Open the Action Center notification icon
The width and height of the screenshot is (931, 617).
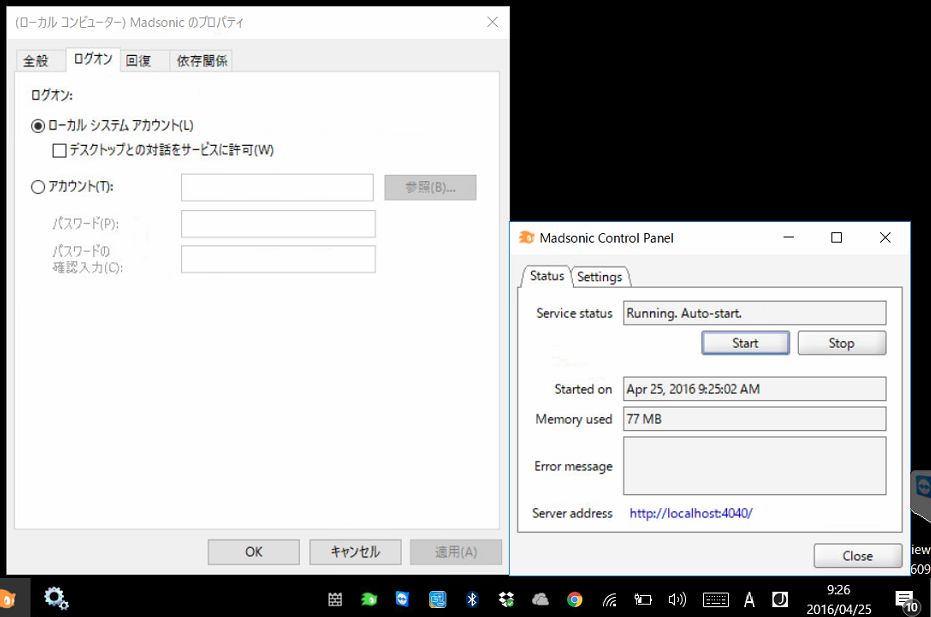pos(904,600)
